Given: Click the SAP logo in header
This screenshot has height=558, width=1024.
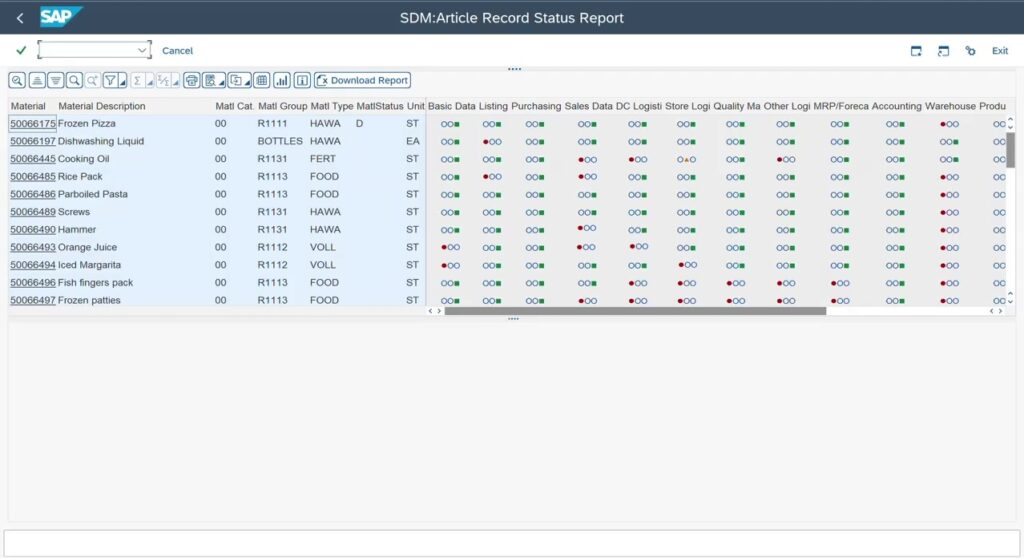Looking at the screenshot, I should coord(61,17).
